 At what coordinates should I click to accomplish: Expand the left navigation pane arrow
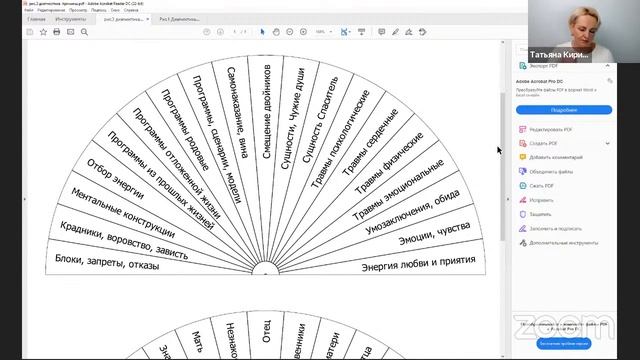pyautogui.click(x=25, y=199)
